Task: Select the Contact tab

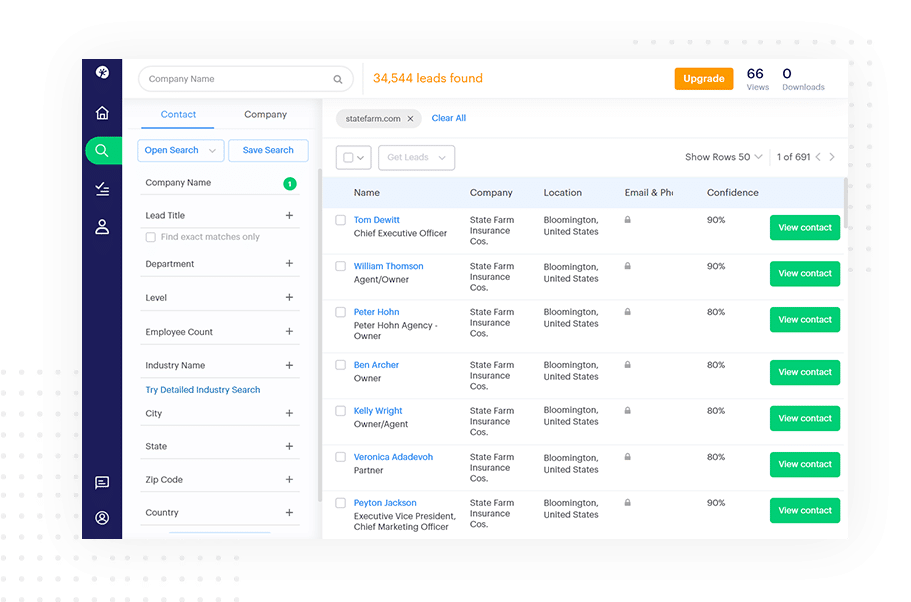Action: point(177,114)
